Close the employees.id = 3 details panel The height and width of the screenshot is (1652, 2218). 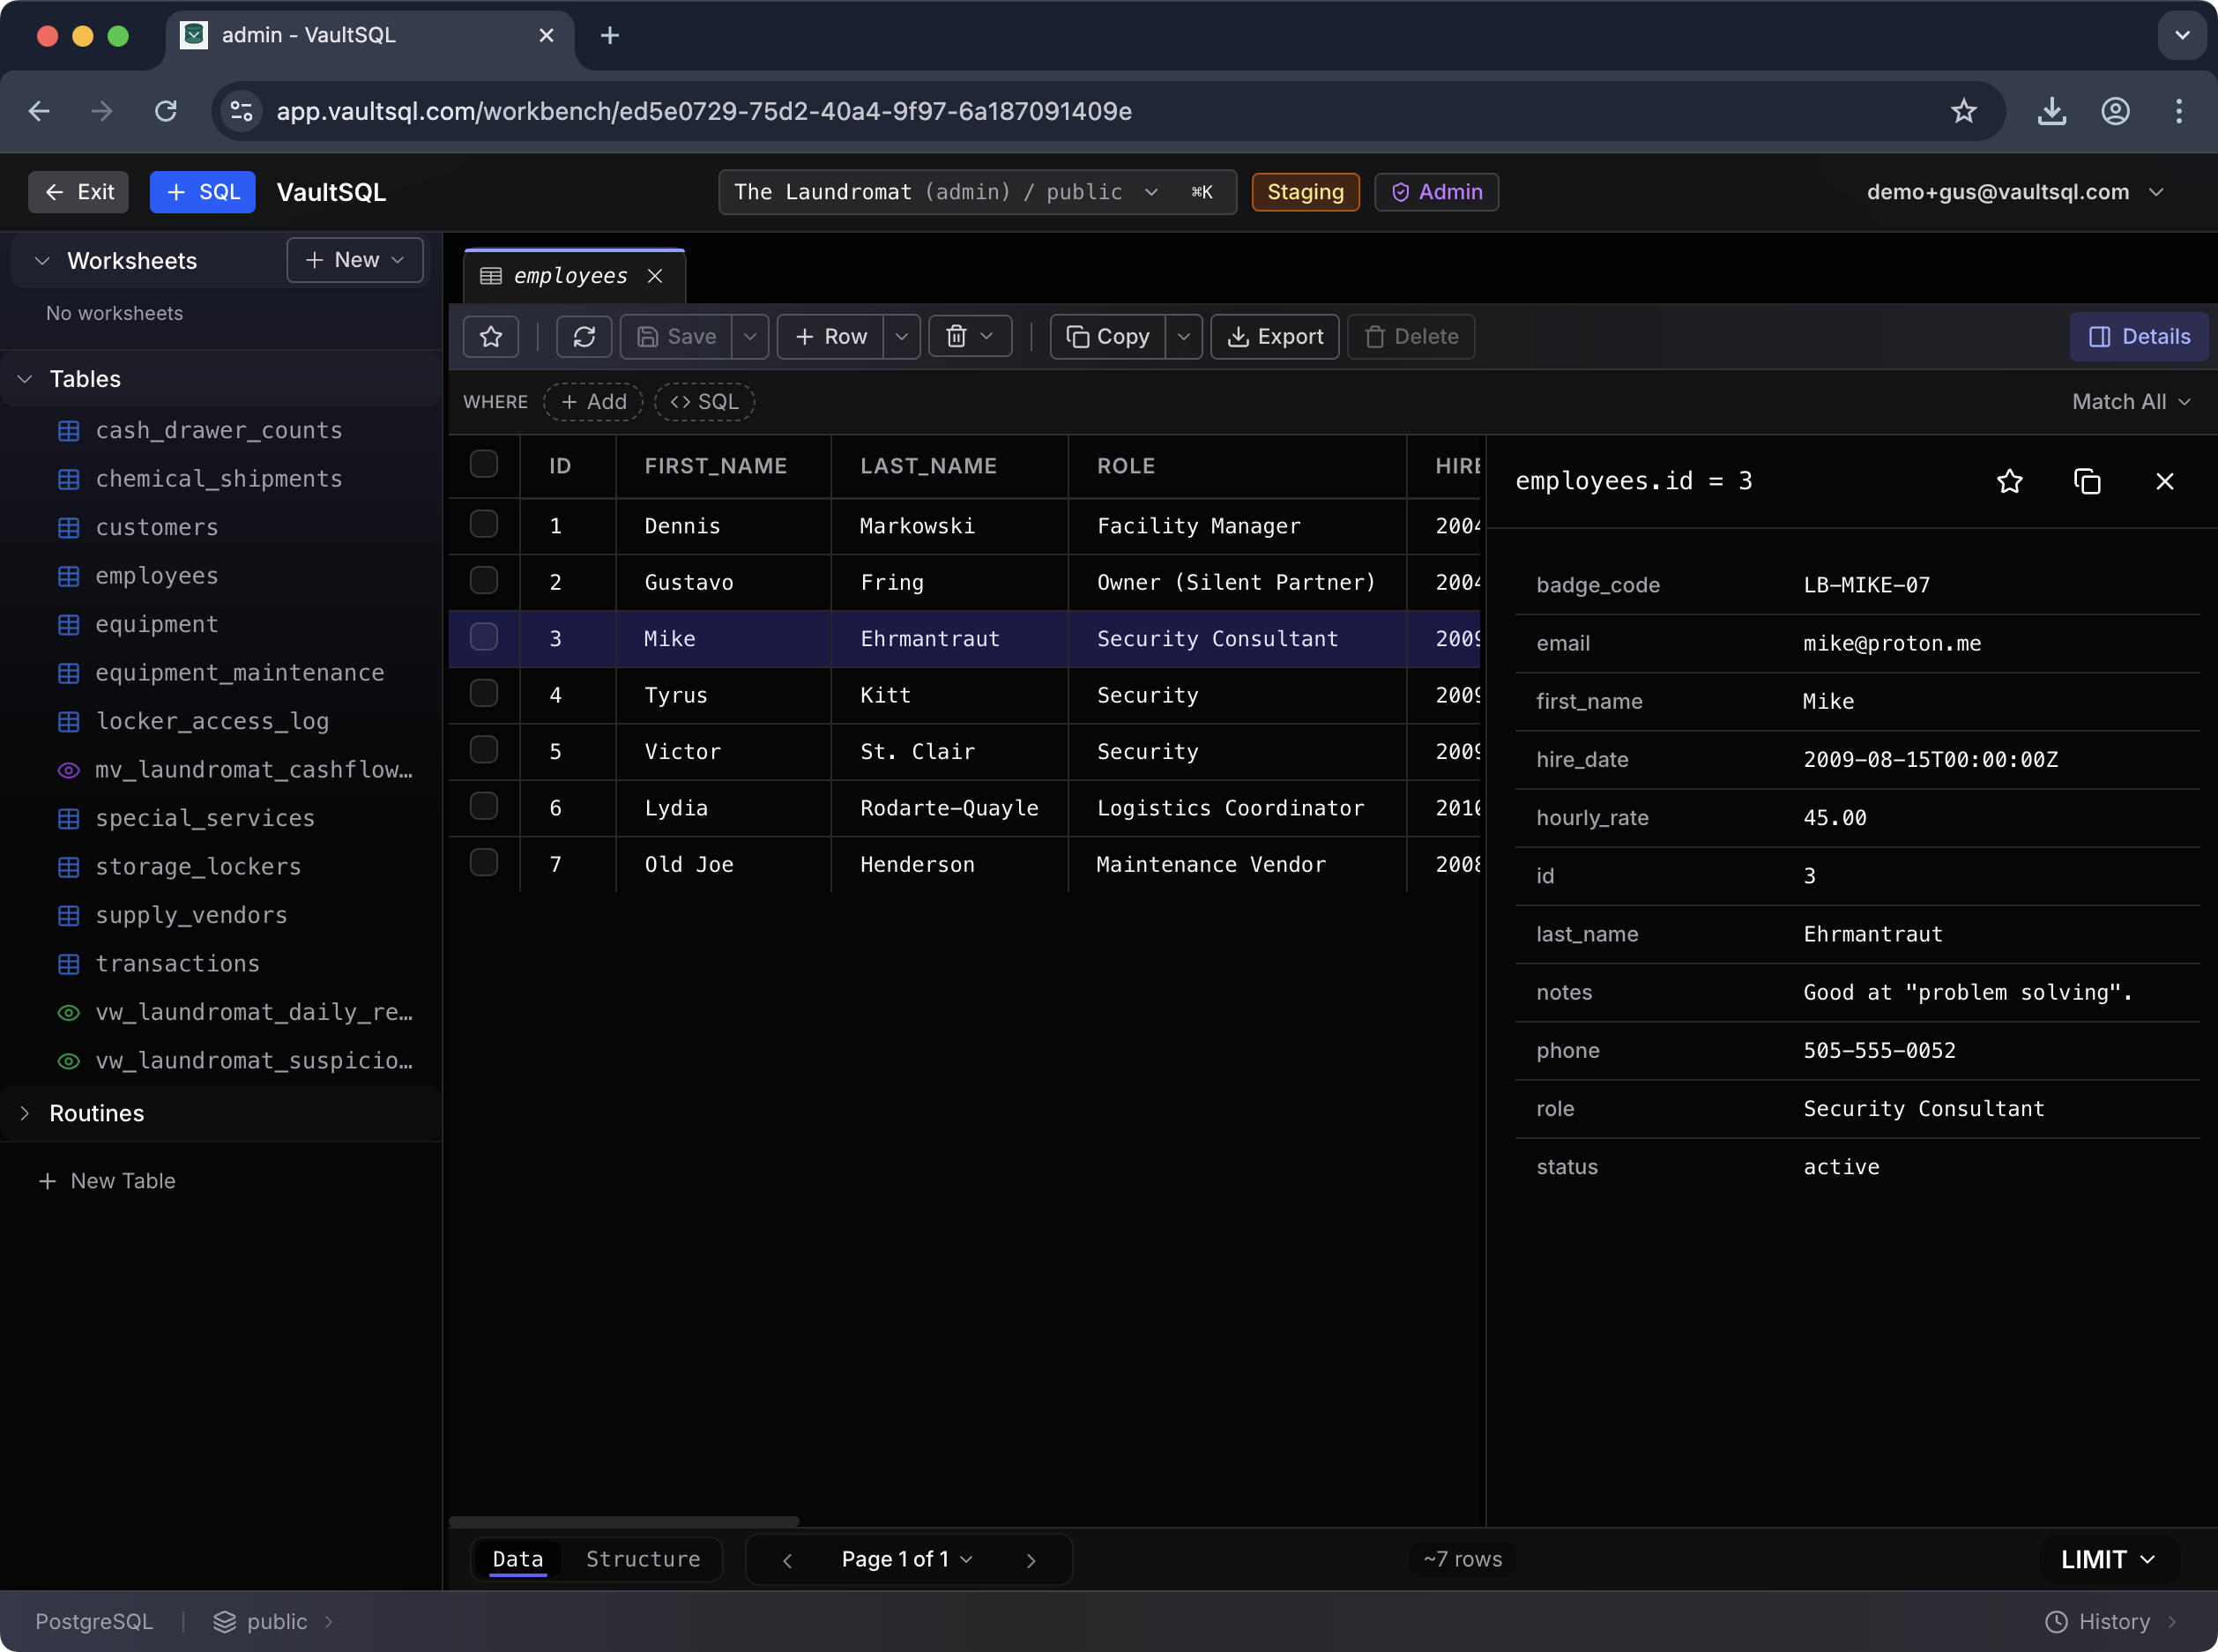click(x=2164, y=482)
